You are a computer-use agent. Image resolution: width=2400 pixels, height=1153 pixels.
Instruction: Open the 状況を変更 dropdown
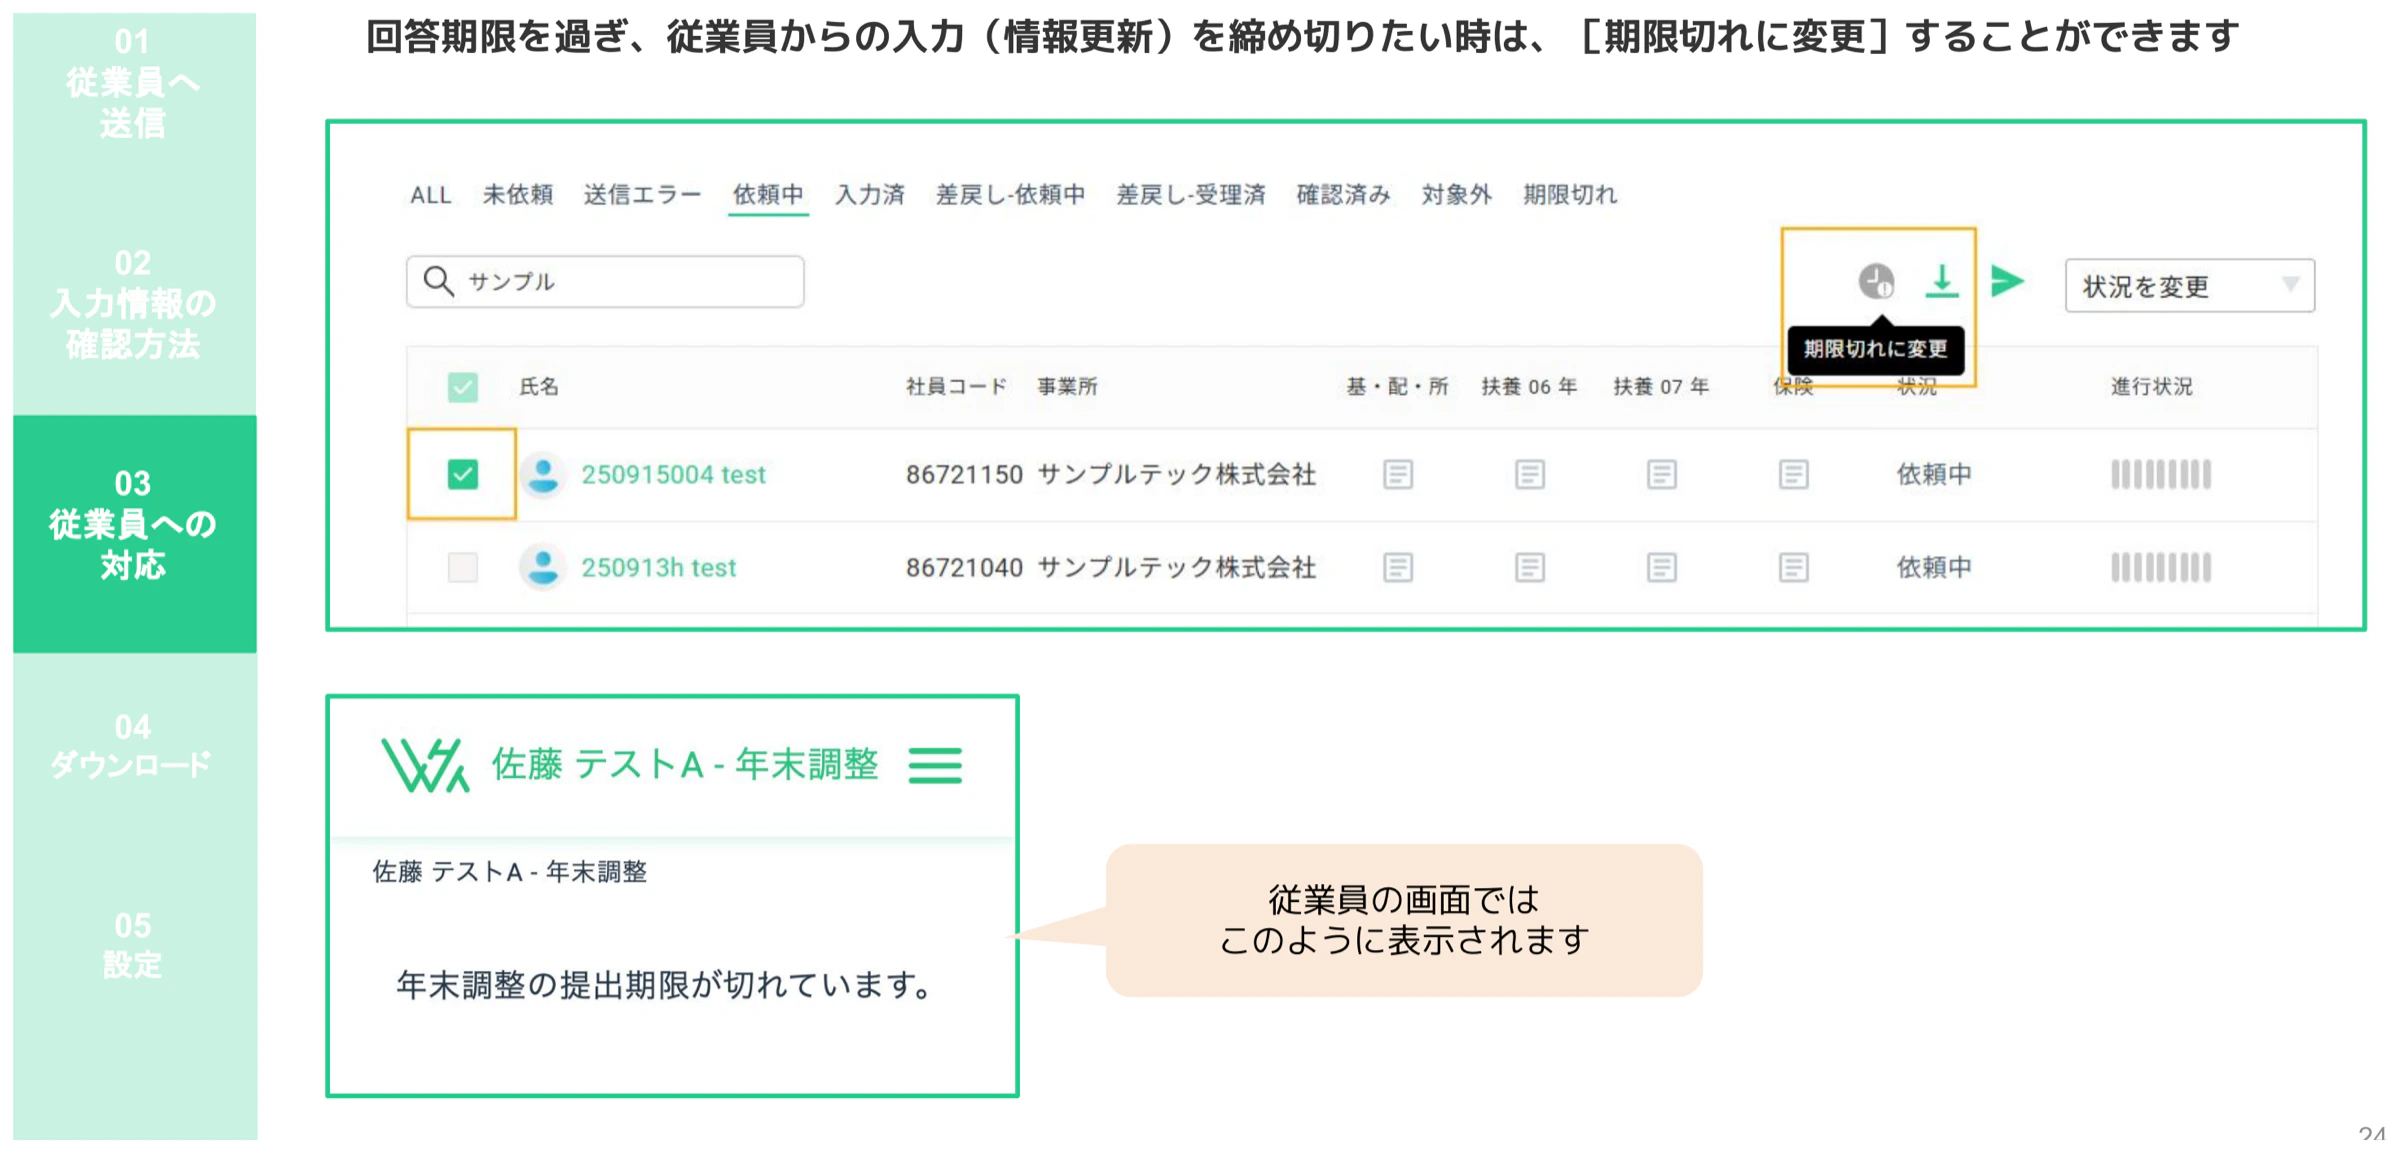2189,286
